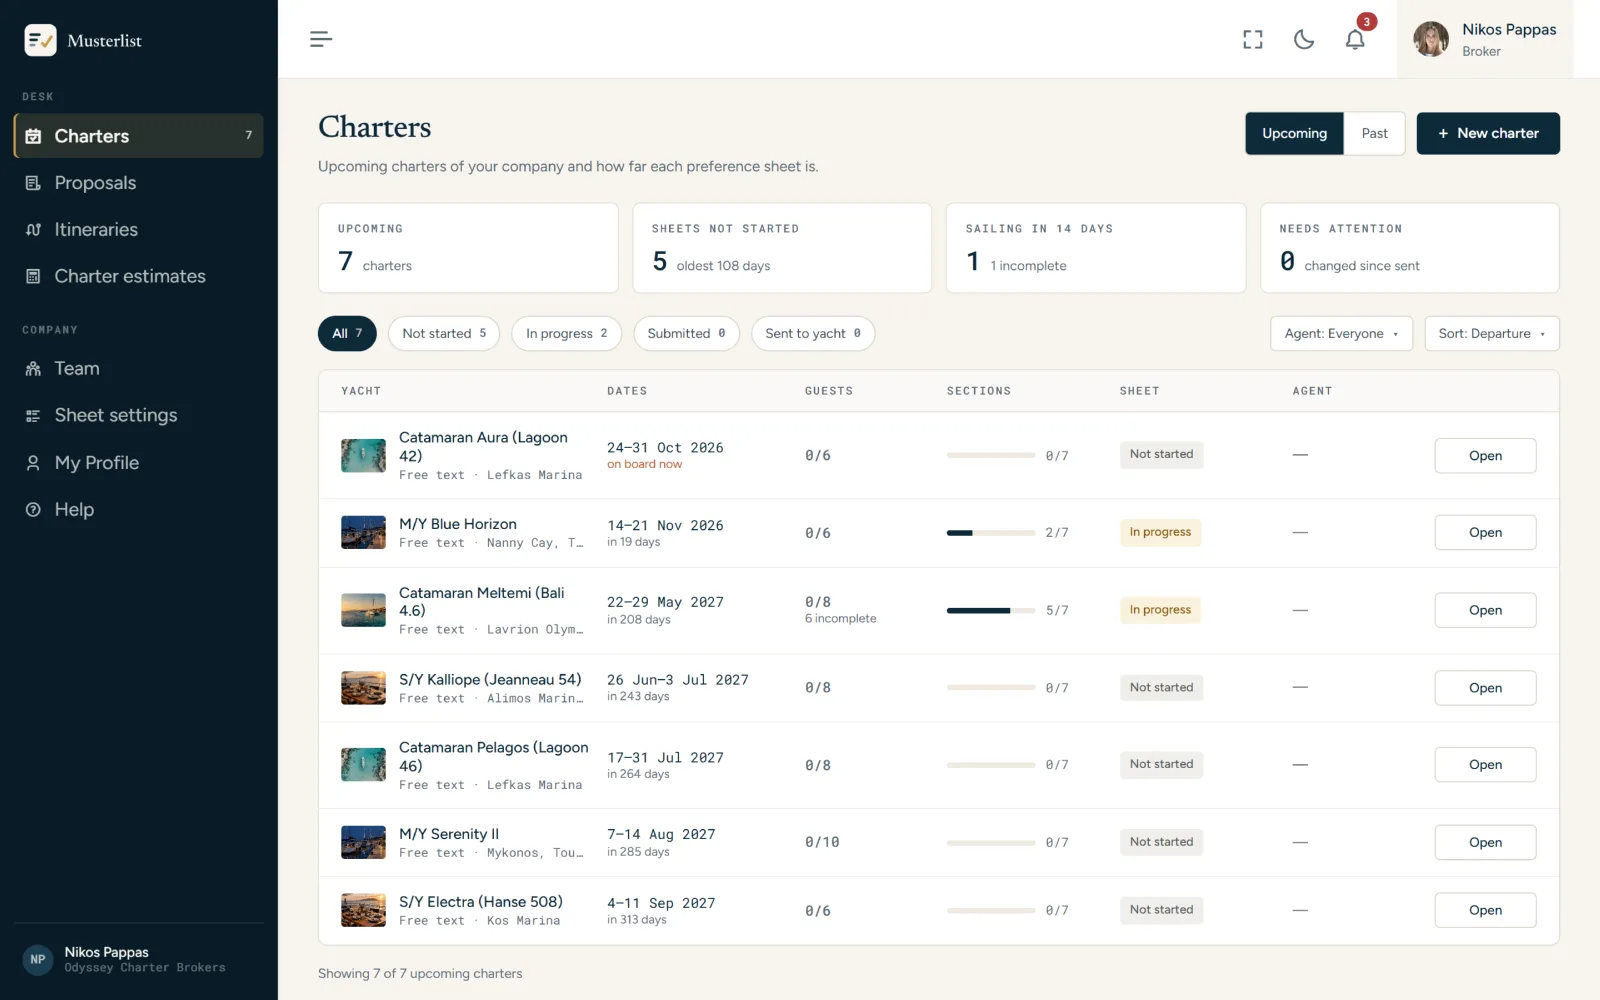Open the Sort: Departure dropdown

point(1492,333)
